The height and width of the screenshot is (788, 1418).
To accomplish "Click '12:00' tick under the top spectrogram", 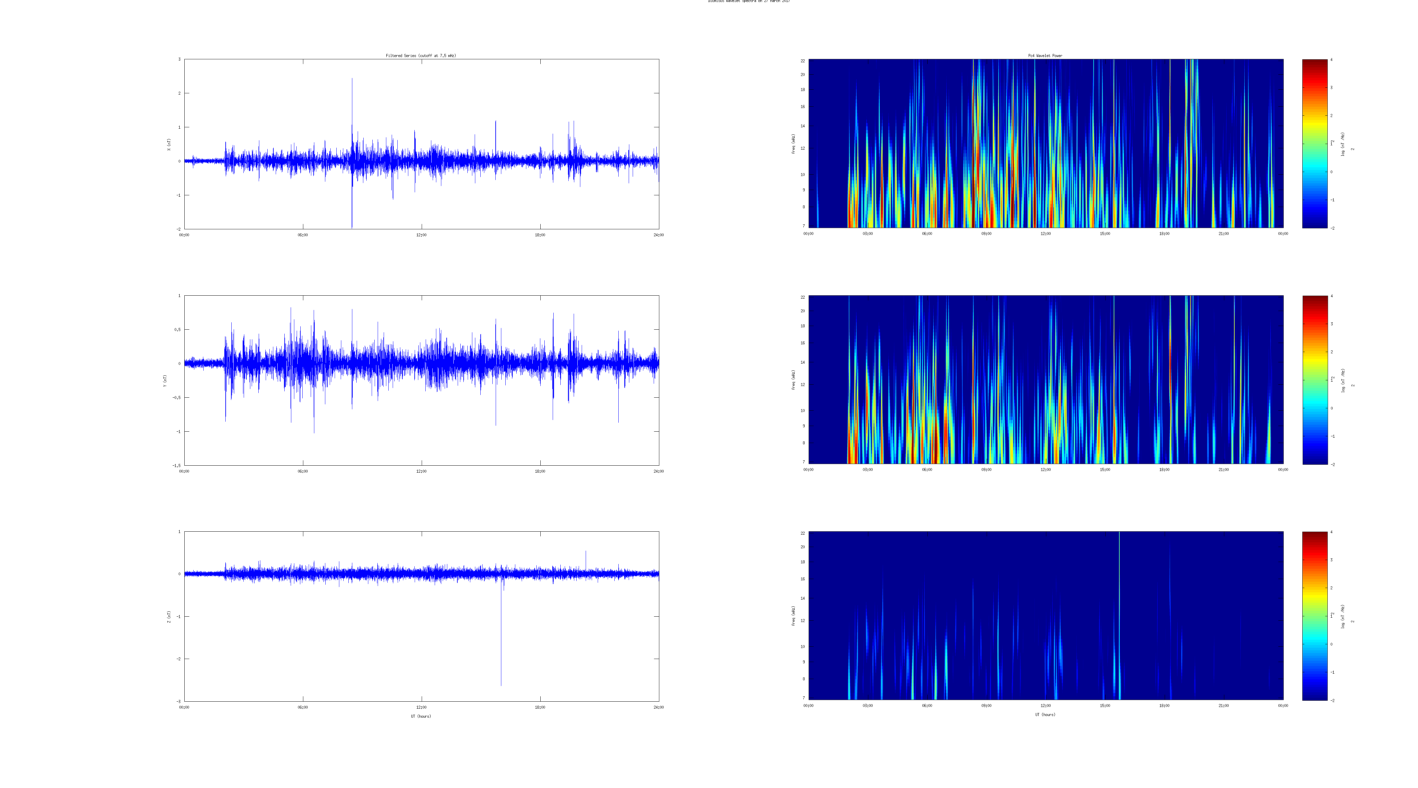I will tap(1045, 234).
